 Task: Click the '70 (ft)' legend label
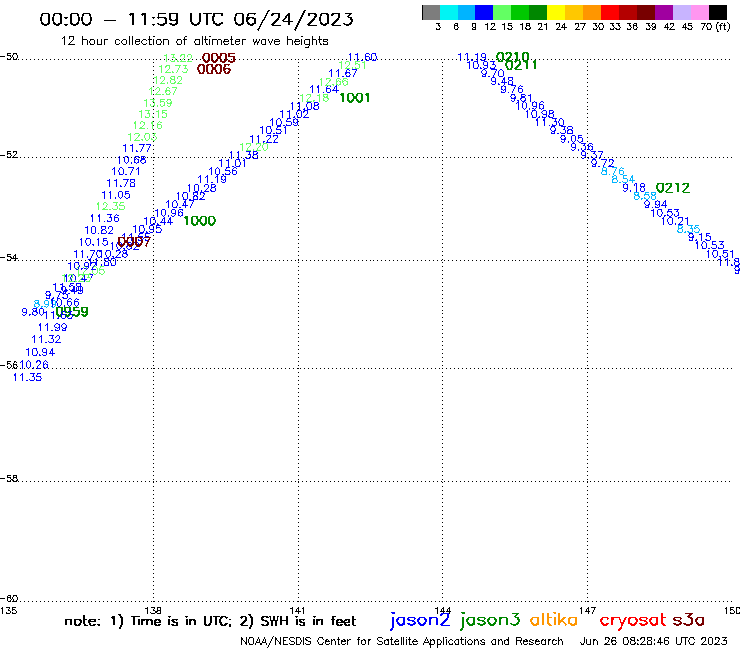715,26
